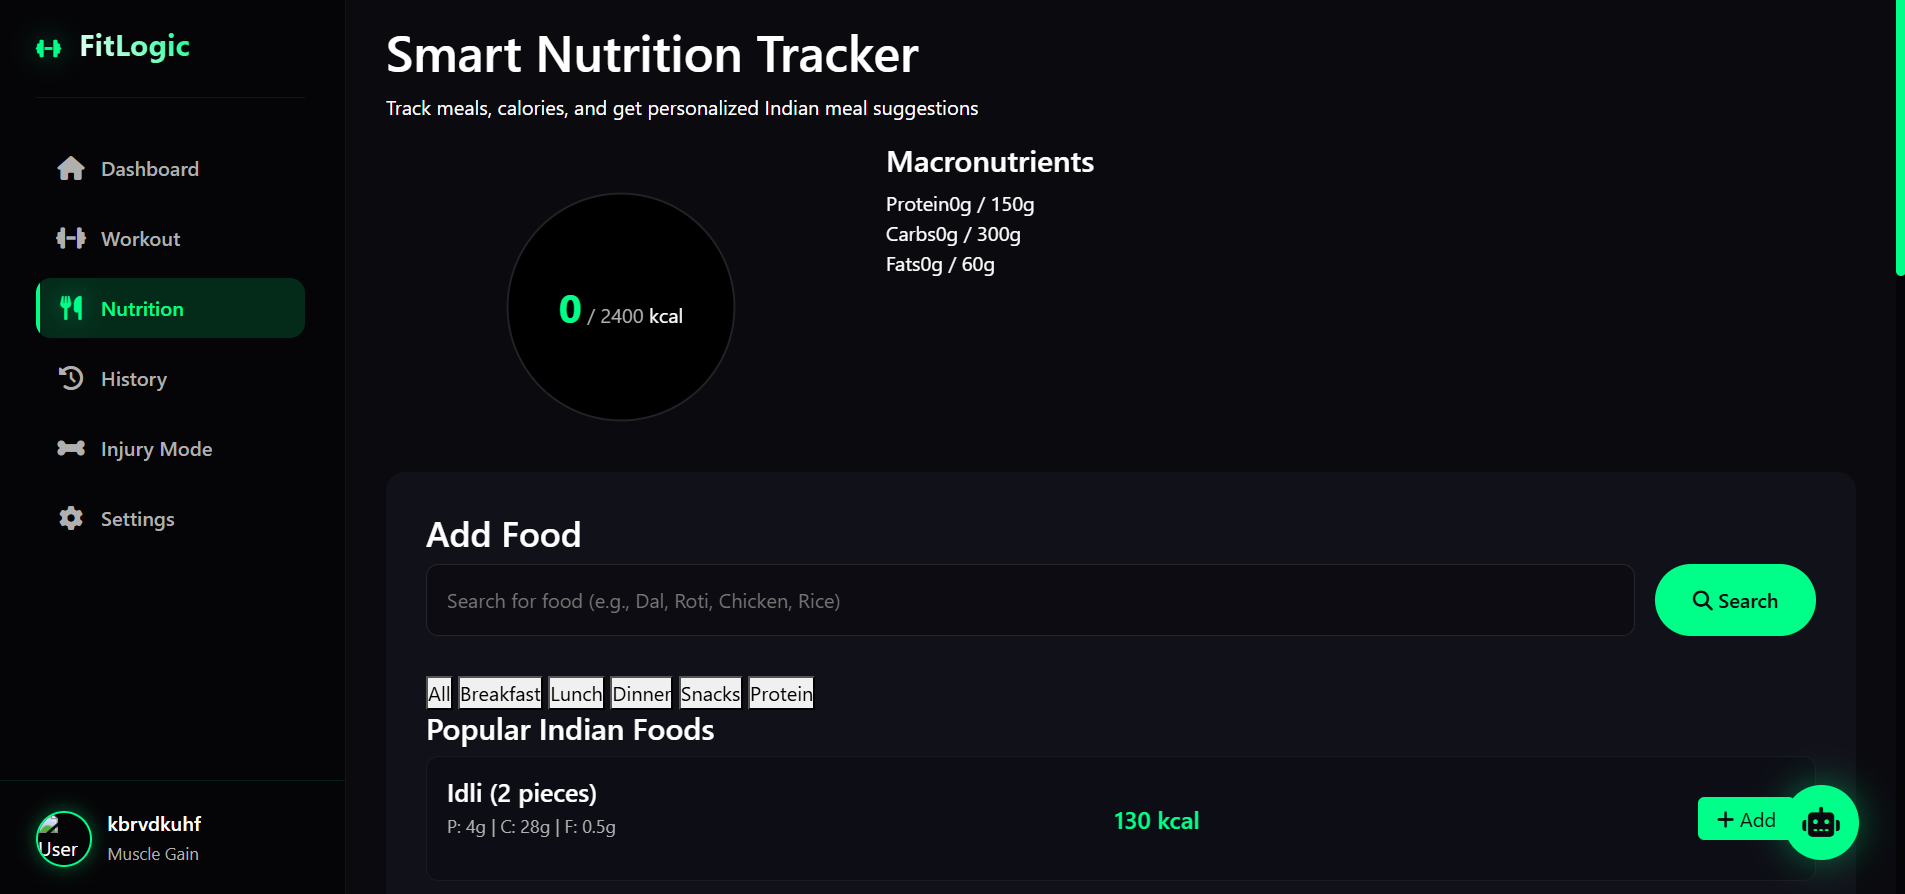Click the Injury Mode bone icon
This screenshot has width=1905, height=894.
click(x=71, y=448)
